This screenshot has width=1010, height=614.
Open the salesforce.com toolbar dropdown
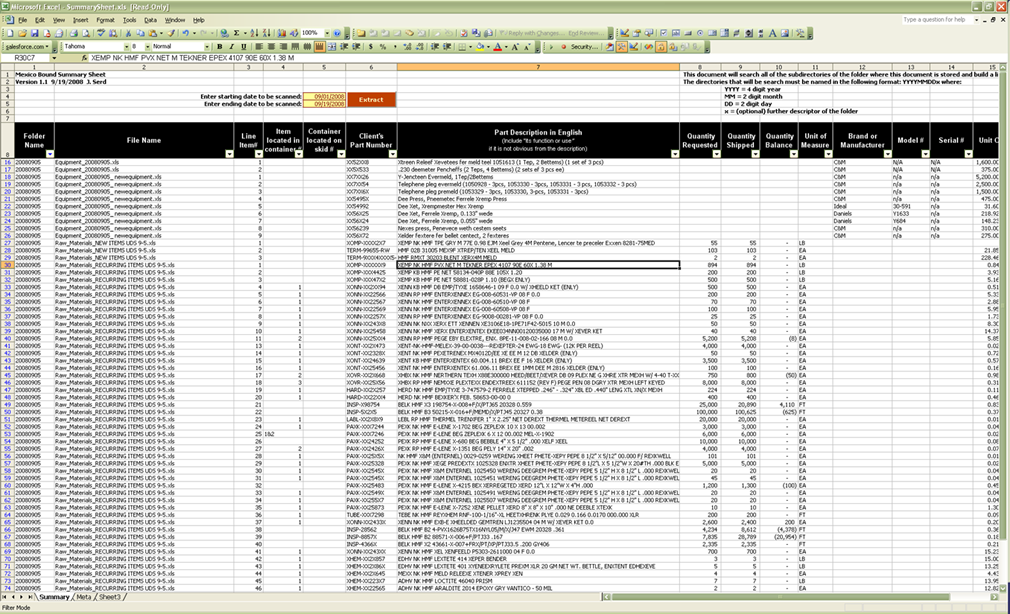pyautogui.click(x=28, y=46)
